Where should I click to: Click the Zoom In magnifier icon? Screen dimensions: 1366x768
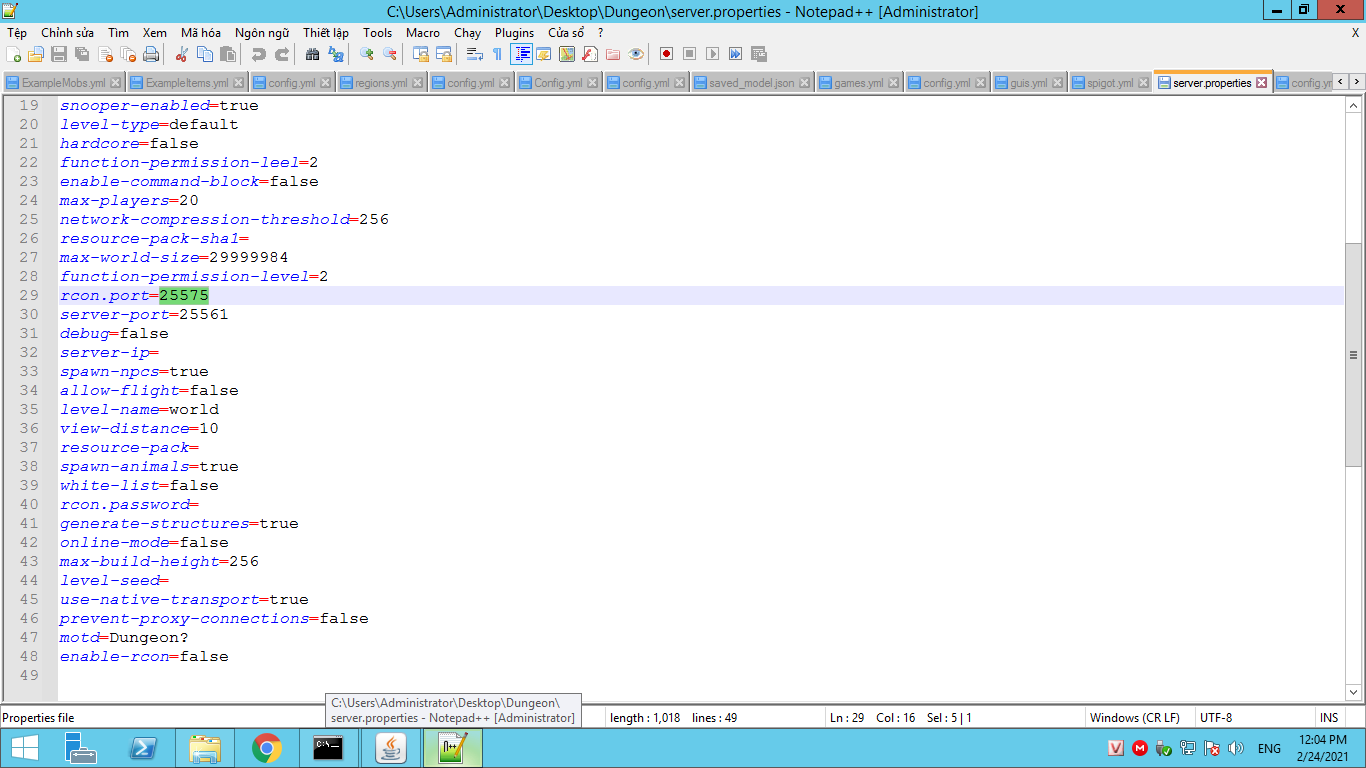click(x=367, y=54)
